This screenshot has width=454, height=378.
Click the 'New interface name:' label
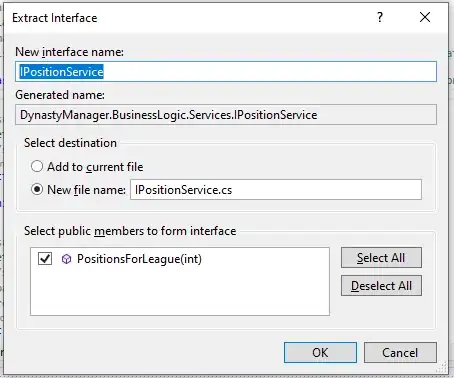coord(69,52)
